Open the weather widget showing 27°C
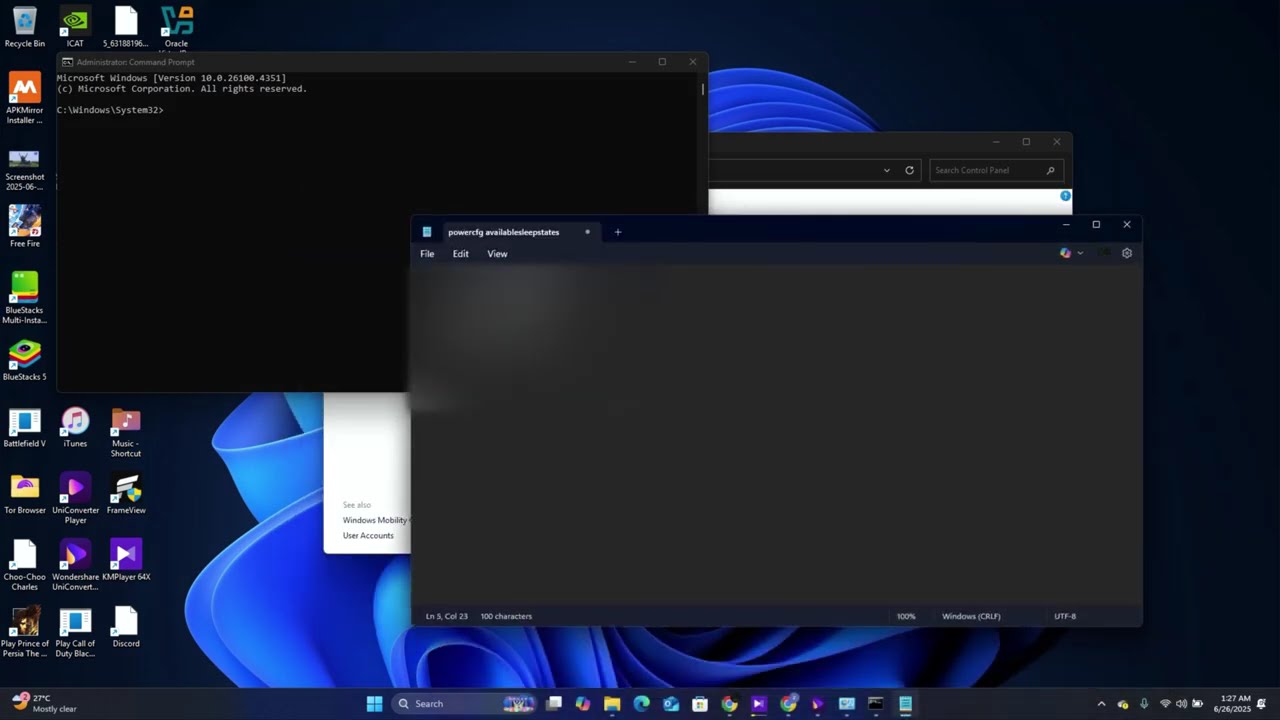This screenshot has width=1280, height=720. (43, 703)
